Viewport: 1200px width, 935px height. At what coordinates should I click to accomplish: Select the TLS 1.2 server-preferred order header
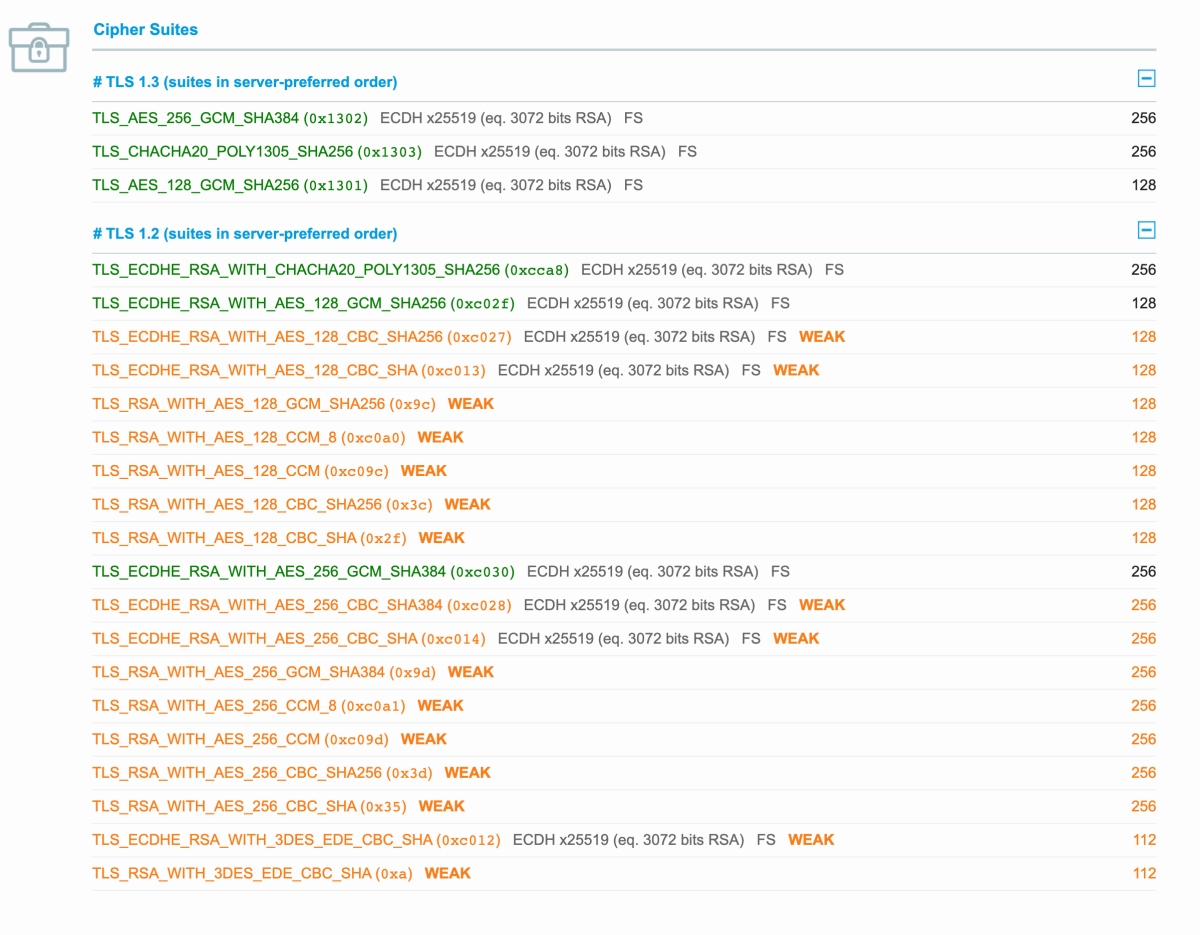(244, 234)
